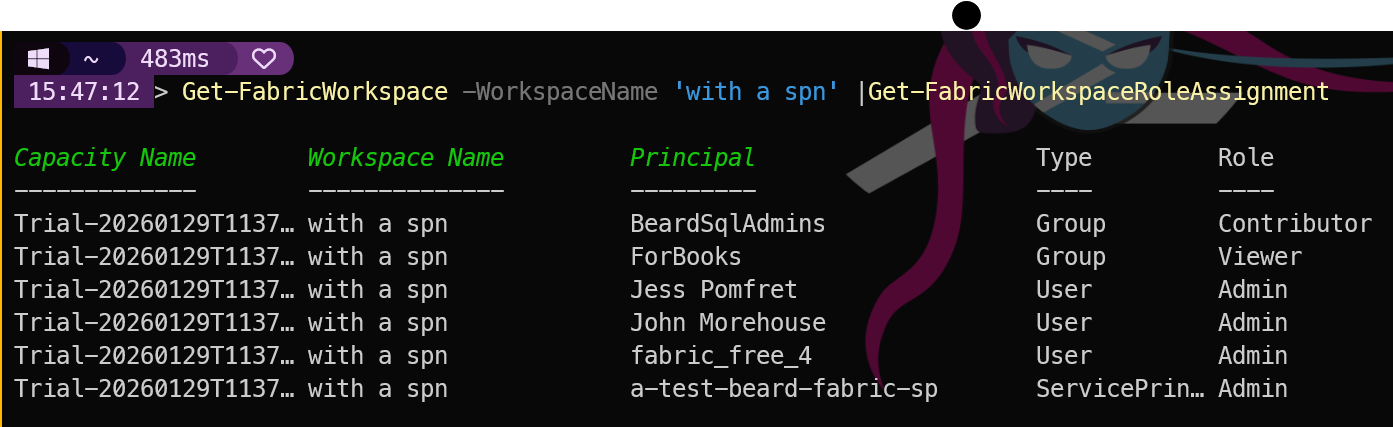Screen dimensions: 1393x427
Task: Click the -WorkspaceName parameter
Action: click(560, 92)
